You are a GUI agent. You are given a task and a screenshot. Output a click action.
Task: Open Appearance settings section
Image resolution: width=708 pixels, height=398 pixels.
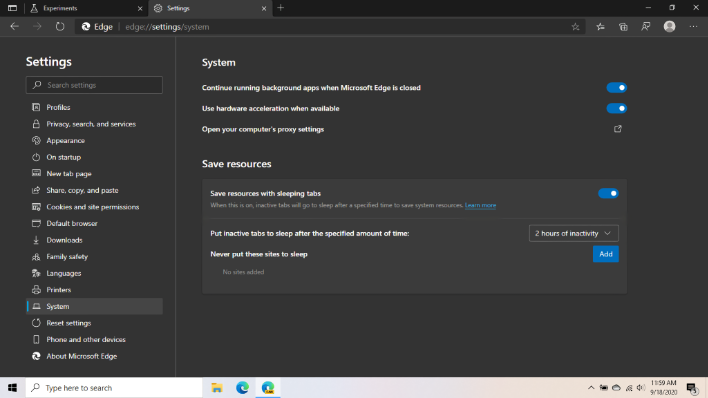pyautogui.click(x=94, y=140)
